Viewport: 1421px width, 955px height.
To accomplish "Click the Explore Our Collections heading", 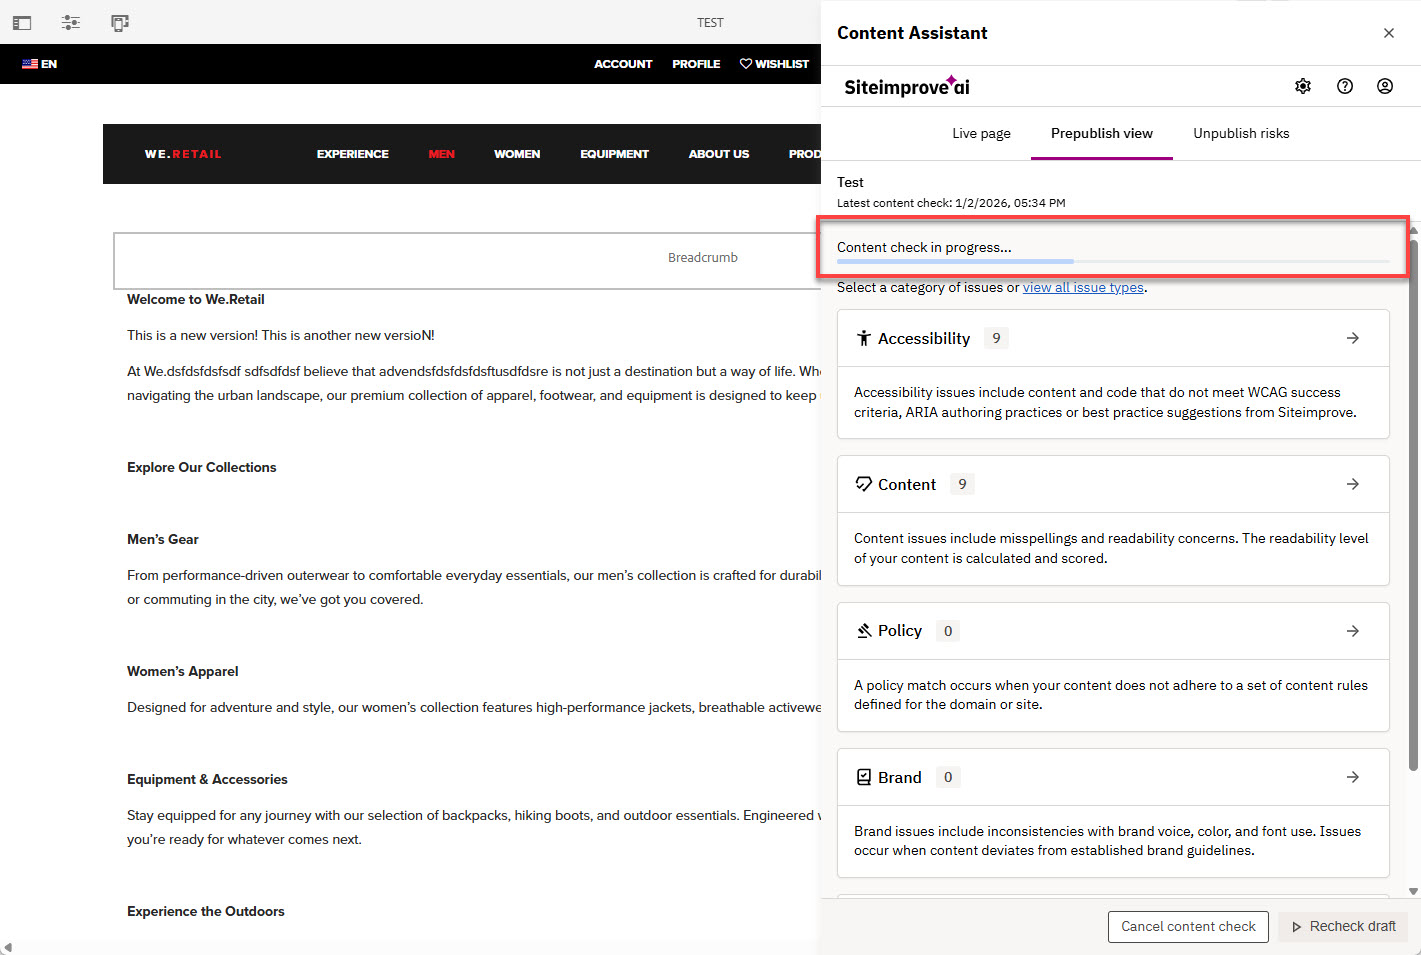I will [x=201, y=467].
